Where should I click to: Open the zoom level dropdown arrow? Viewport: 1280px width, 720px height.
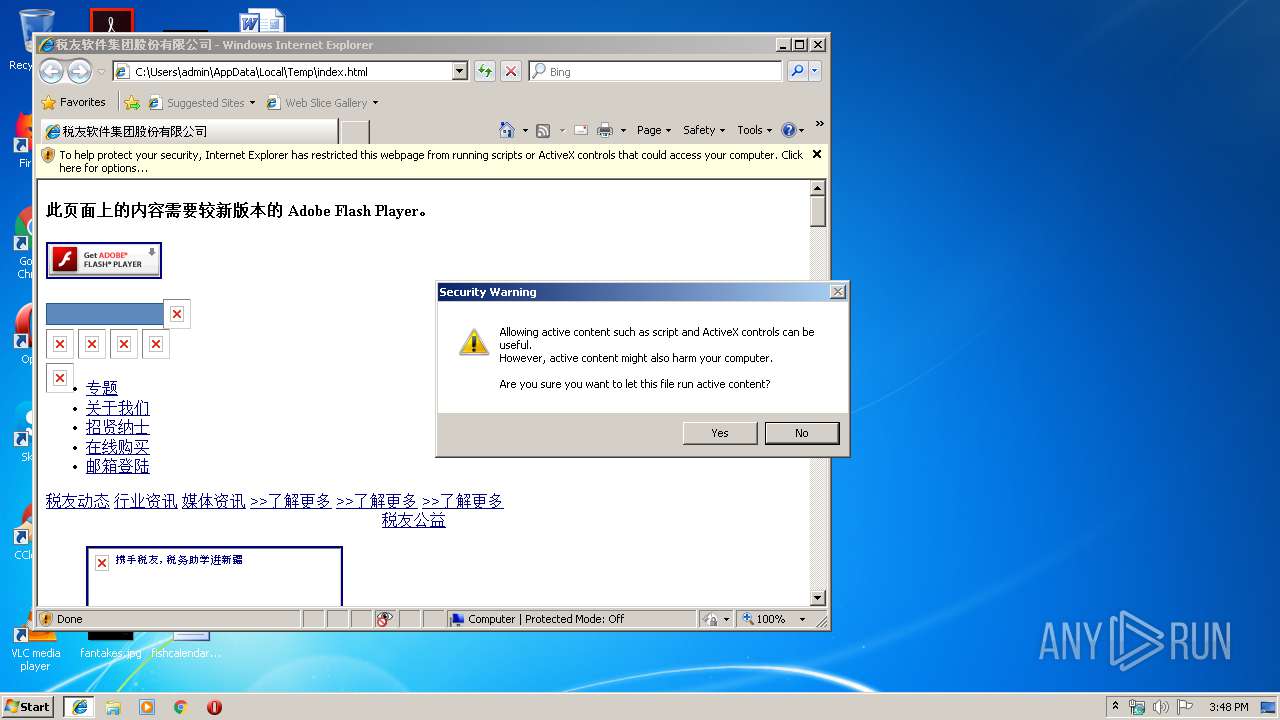802,619
